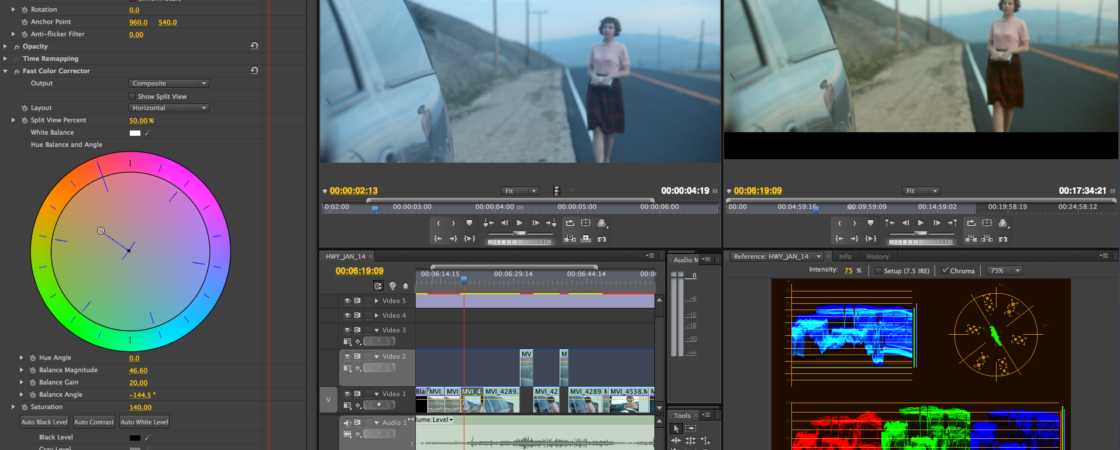
Task: Open the Info tab
Action: (x=845, y=256)
